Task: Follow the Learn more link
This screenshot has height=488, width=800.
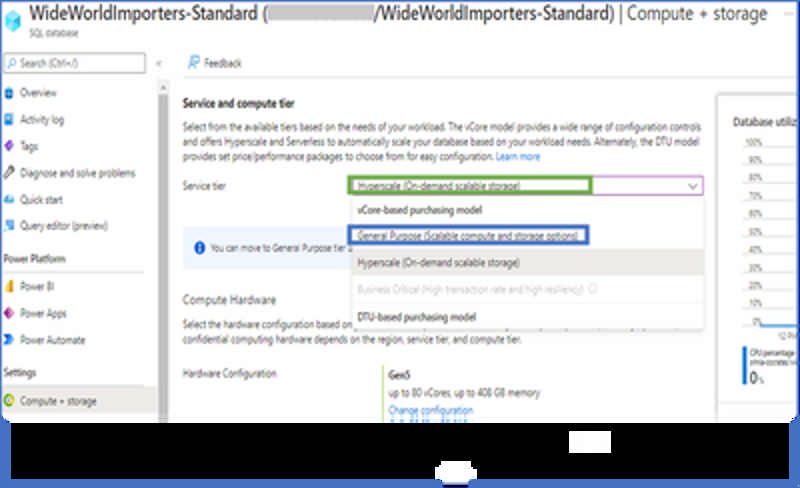Action: pyautogui.click(x=518, y=156)
